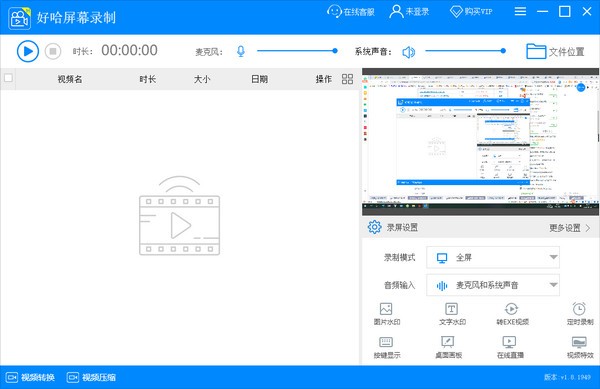Close the recorder window
This screenshot has height=389, width=600.
[587, 11]
